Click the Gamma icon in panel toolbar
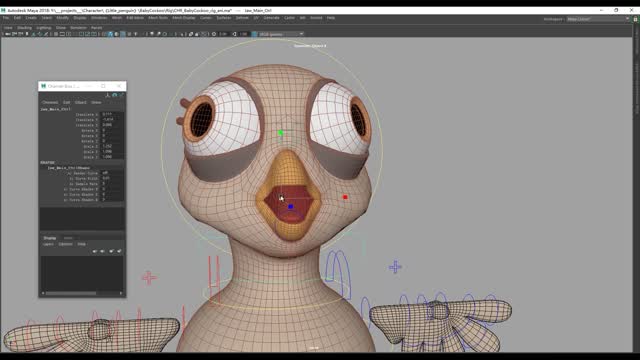 point(235,34)
